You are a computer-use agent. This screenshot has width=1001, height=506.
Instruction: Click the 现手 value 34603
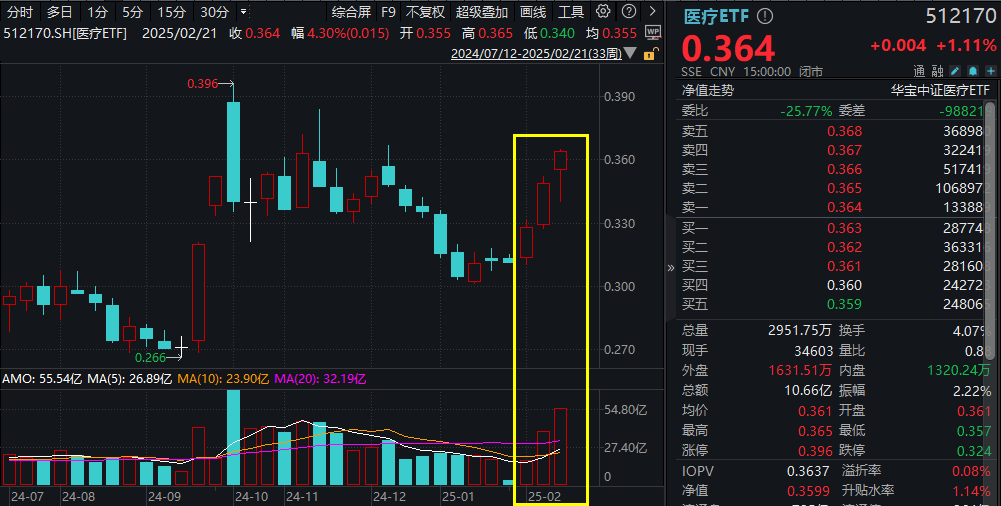tap(813, 351)
